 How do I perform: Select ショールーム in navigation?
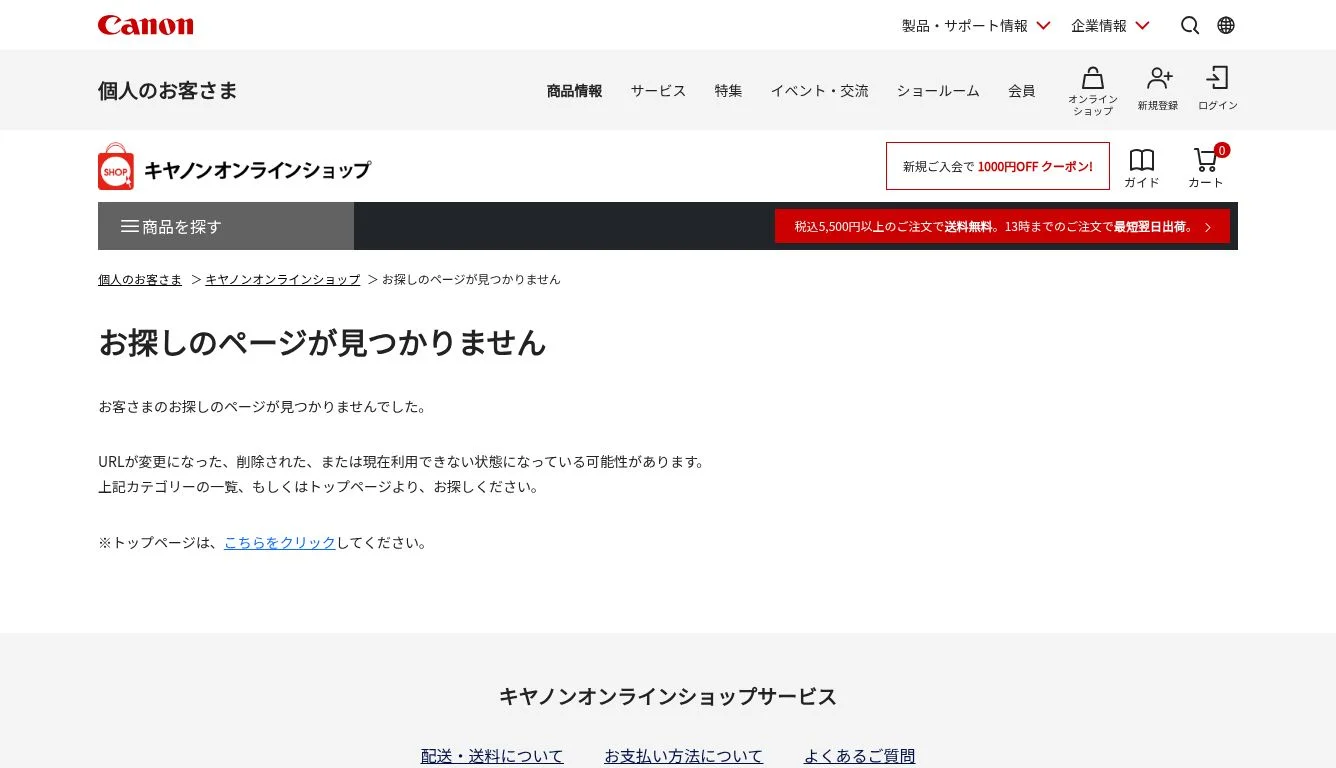tap(938, 91)
